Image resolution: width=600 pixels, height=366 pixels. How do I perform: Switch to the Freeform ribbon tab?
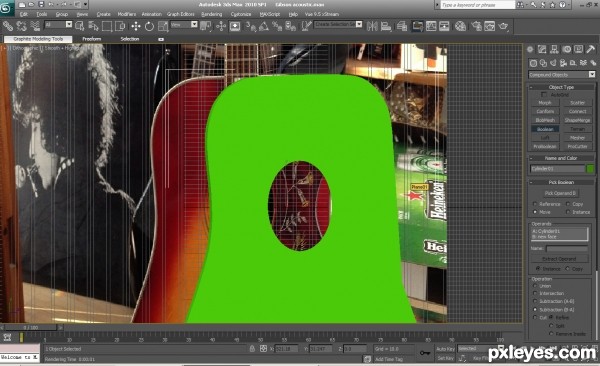pos(92,39)
